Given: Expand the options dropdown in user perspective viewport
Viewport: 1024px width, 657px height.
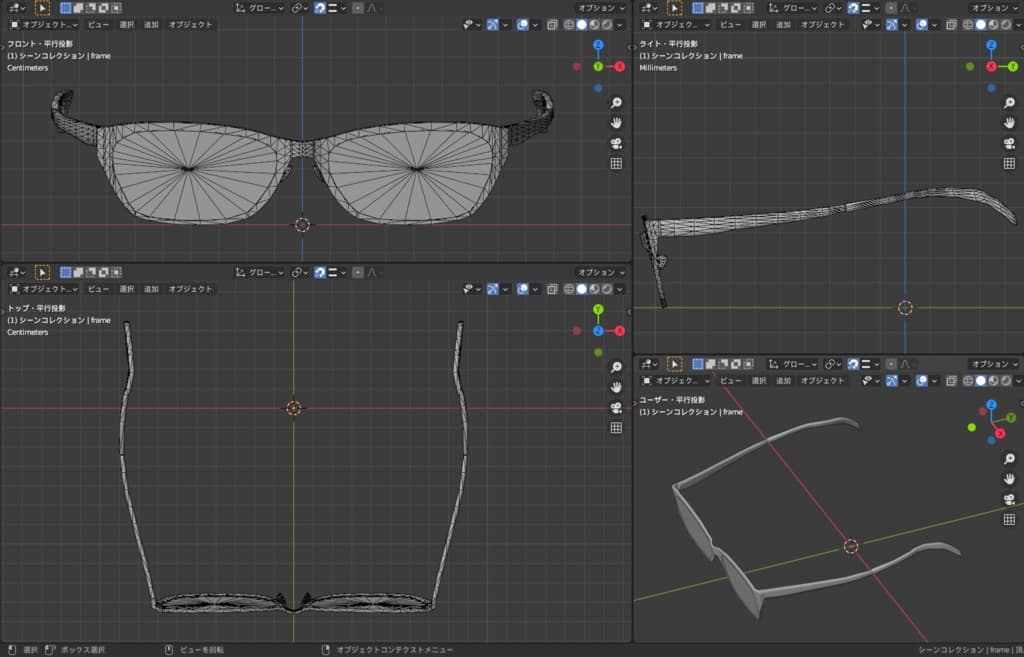Looking at the screenshot, I should [995, 364].
